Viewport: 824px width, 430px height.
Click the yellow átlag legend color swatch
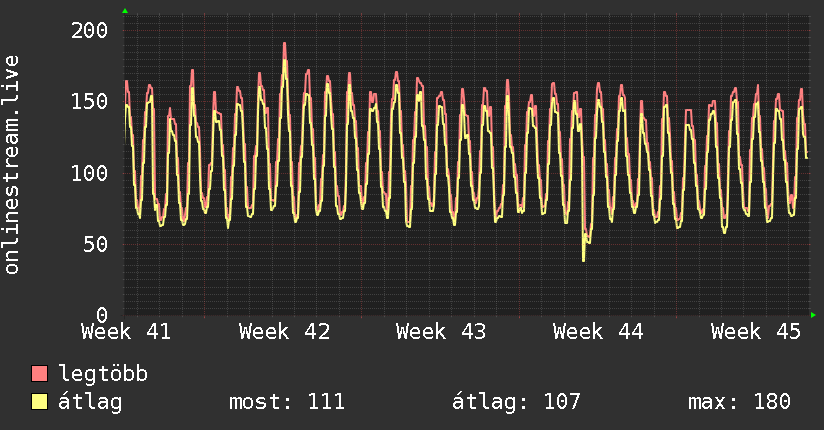(40, 402)
